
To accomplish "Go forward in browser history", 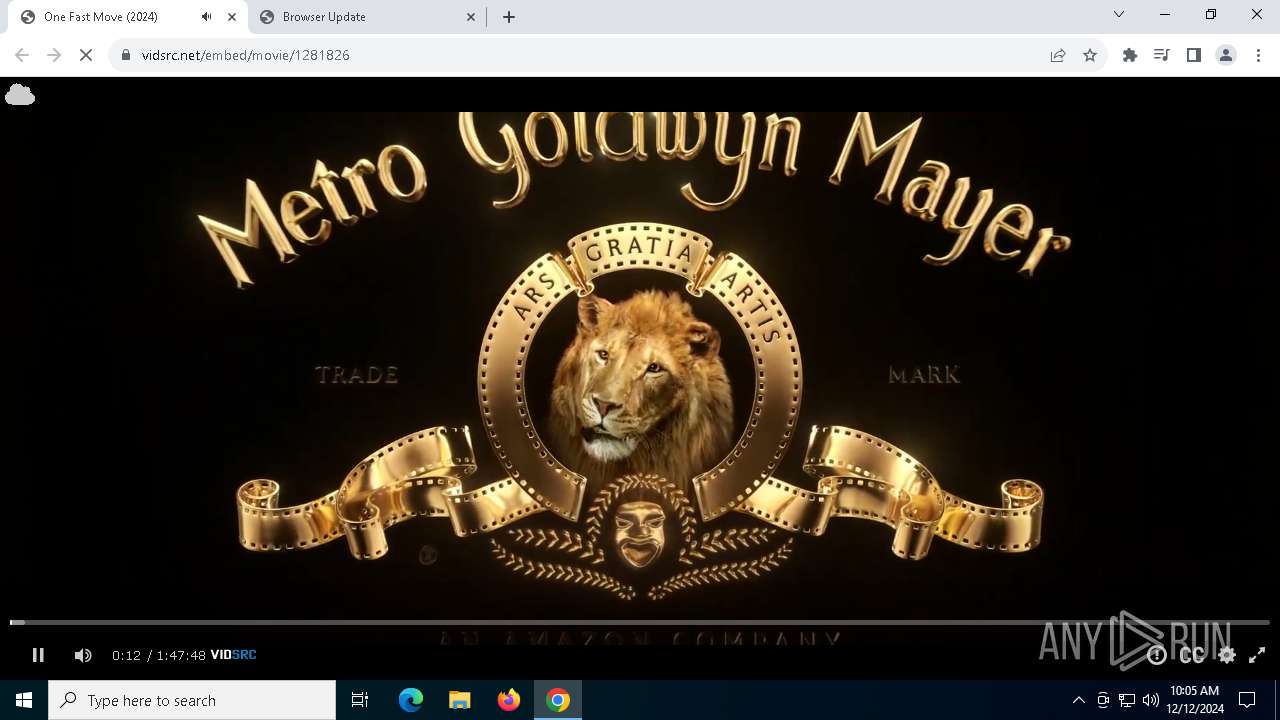I will (54, 55).
